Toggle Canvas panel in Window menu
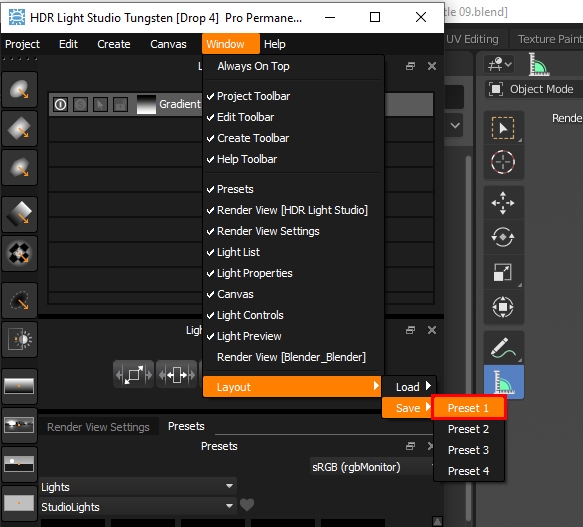583x527 pixels. click(x=292, y=294)
